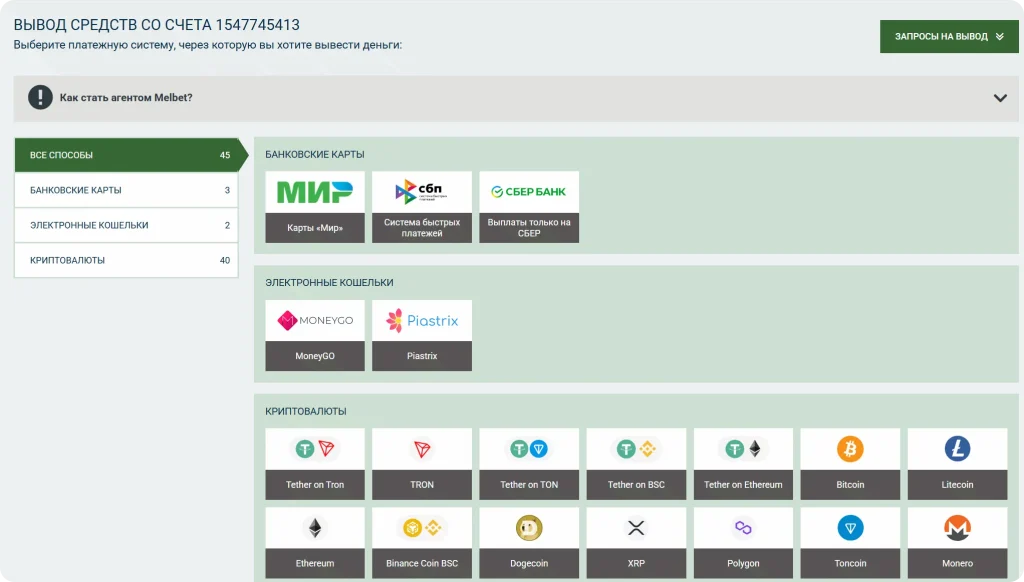The width and height of the screenshot is (1024, 582).
Task: Click the Ethereum caption
Action: coord(315,563)
